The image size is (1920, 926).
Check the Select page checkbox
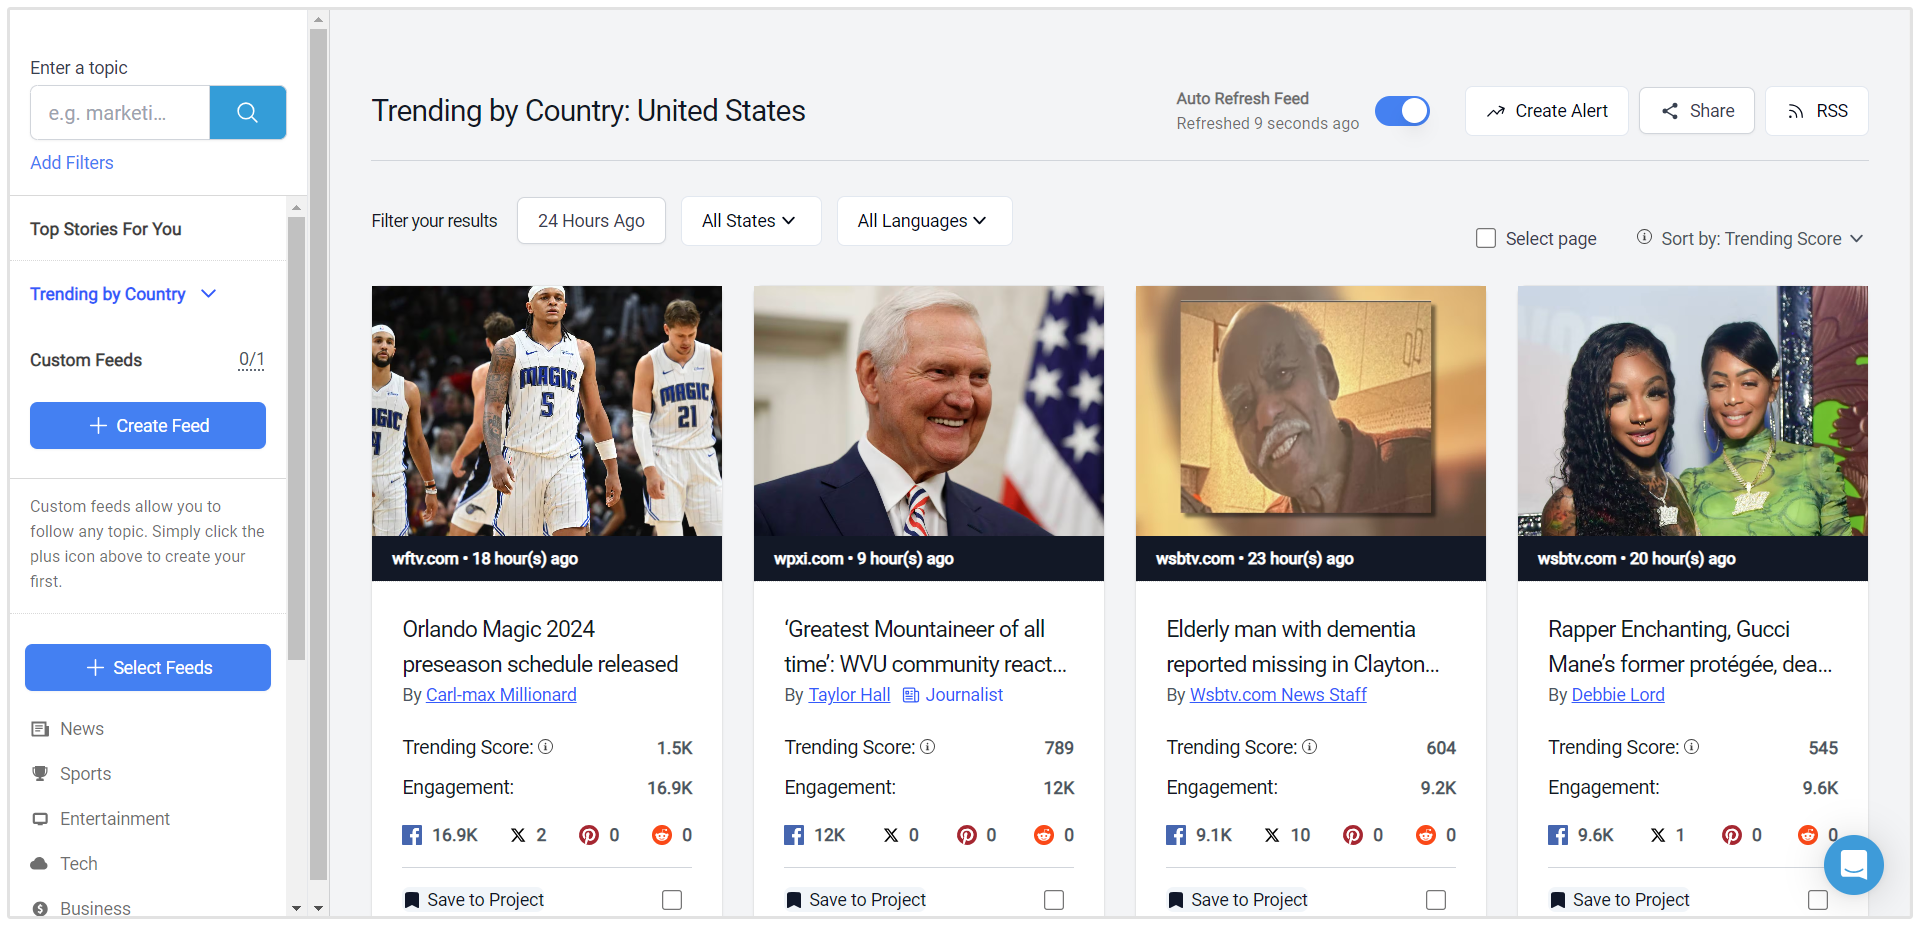click(x=1486, y=238)
